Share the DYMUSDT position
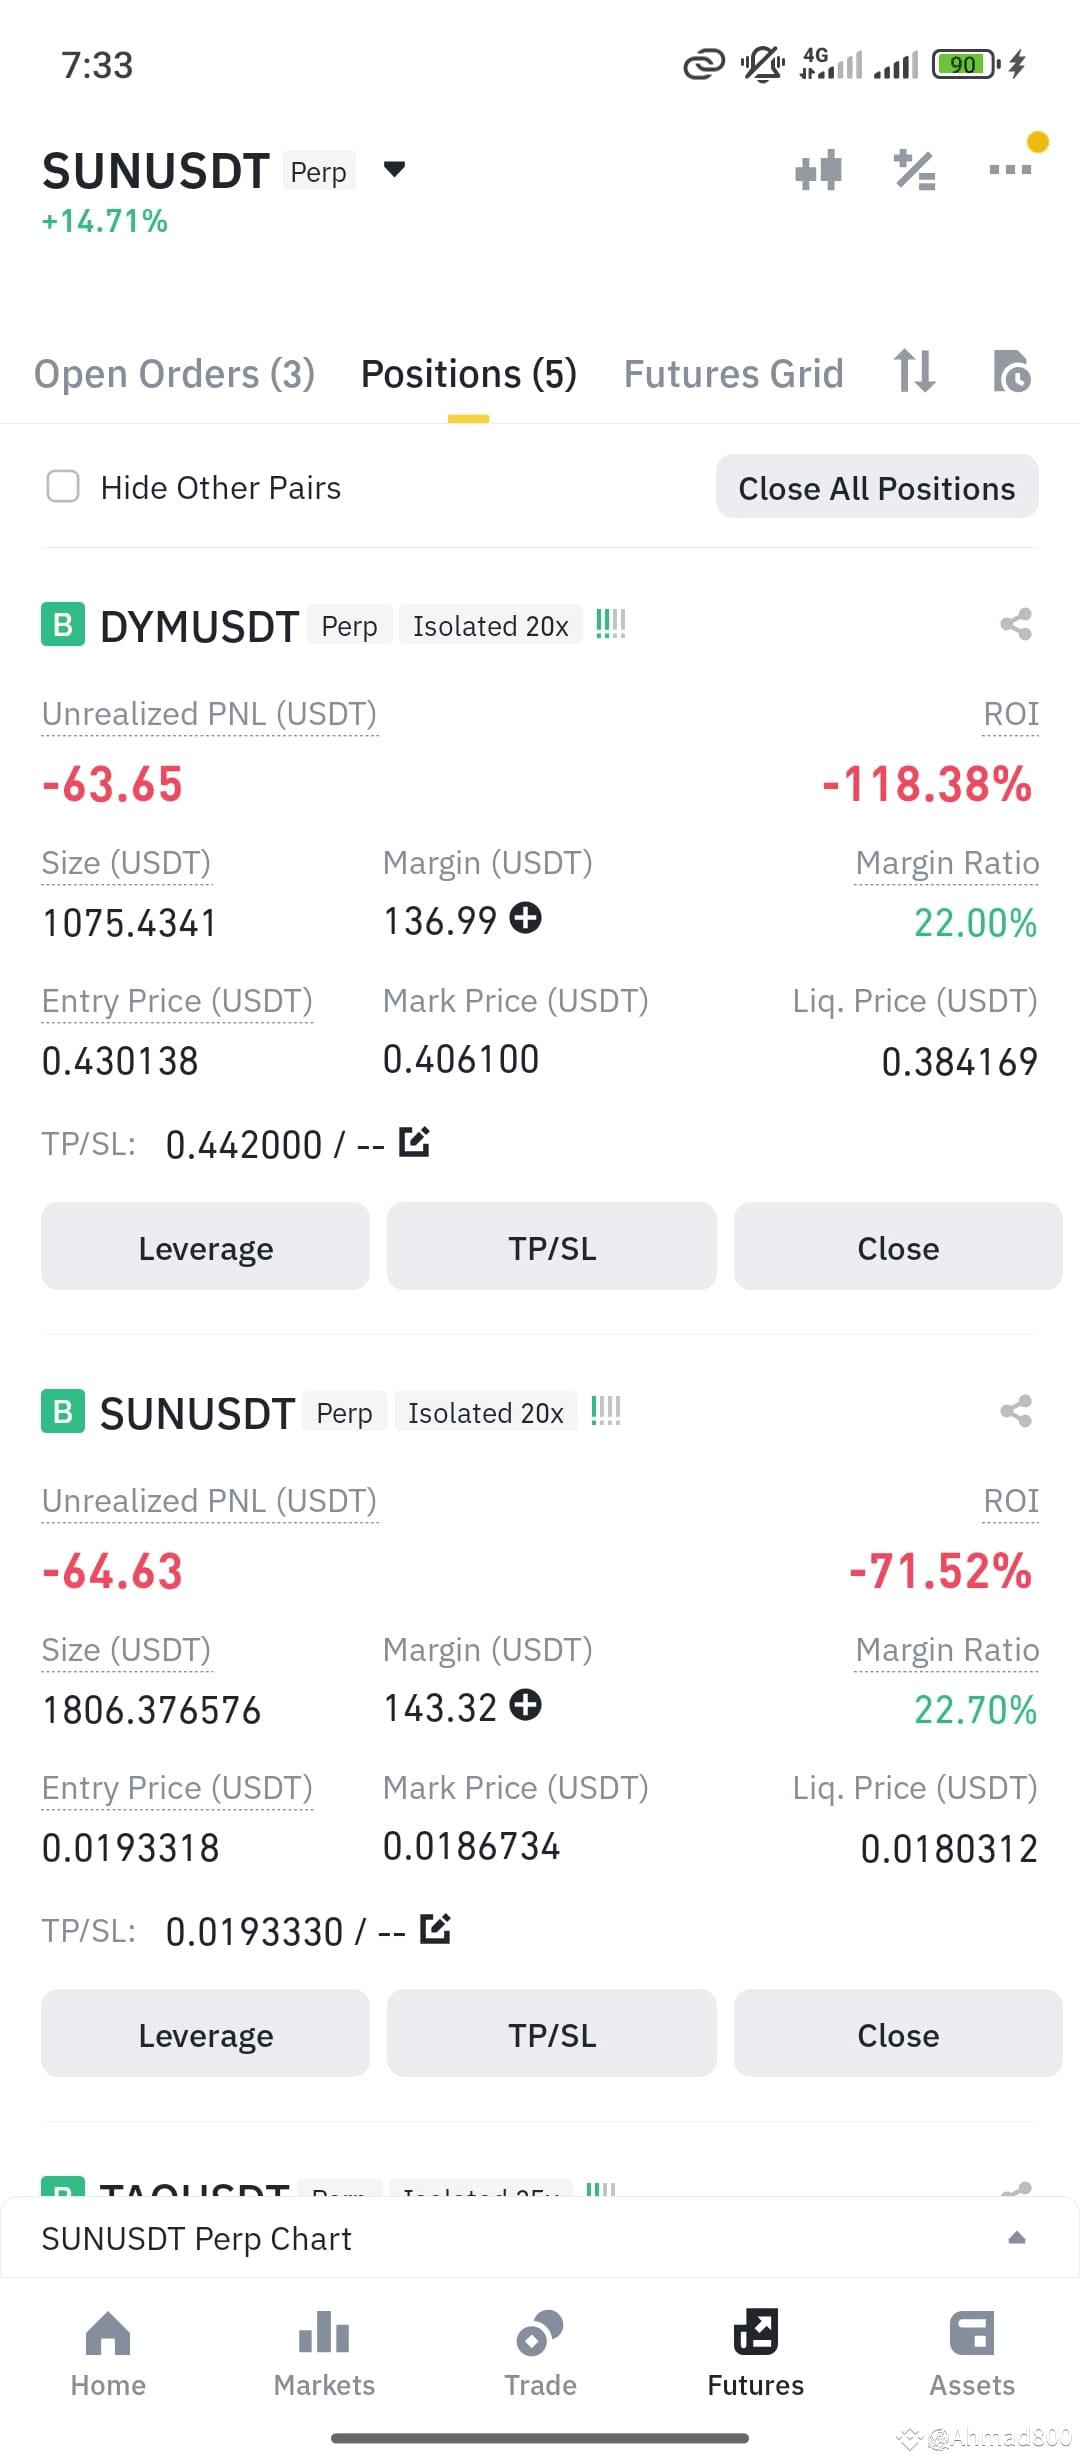 coord(1016,625)
